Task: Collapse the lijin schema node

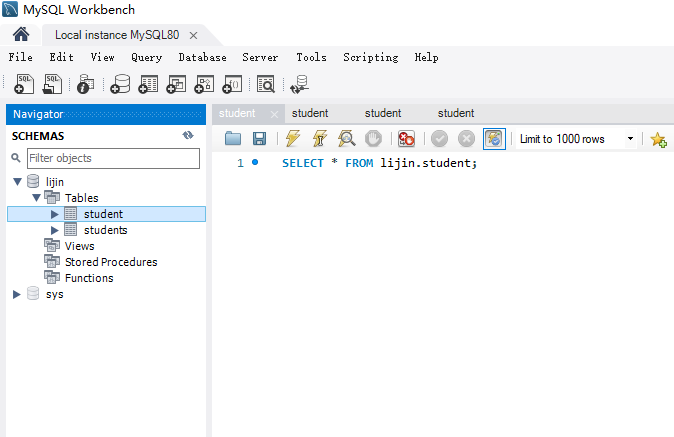Action: (x=17, y=182)
